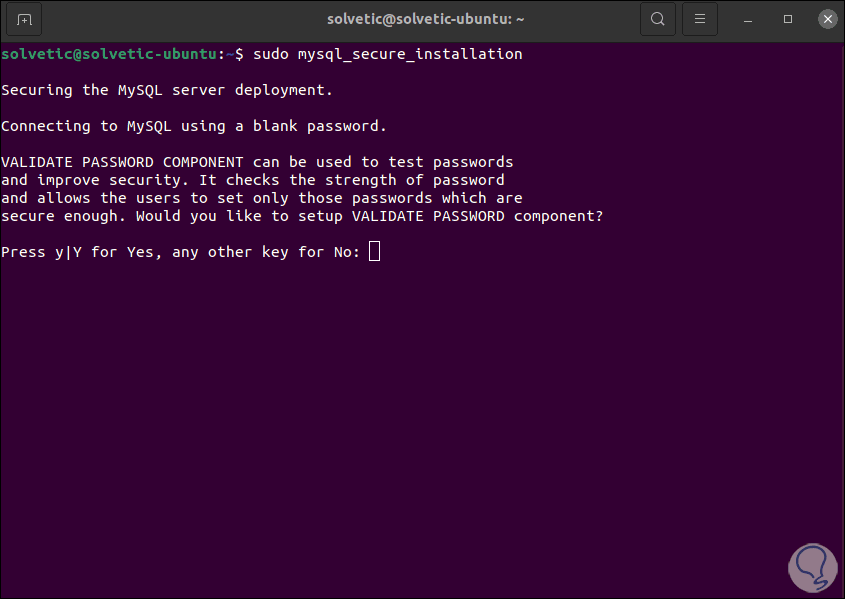Screen dimensions: 845x599
Task: Click the secure enough question line
Action: click(302, 216)
